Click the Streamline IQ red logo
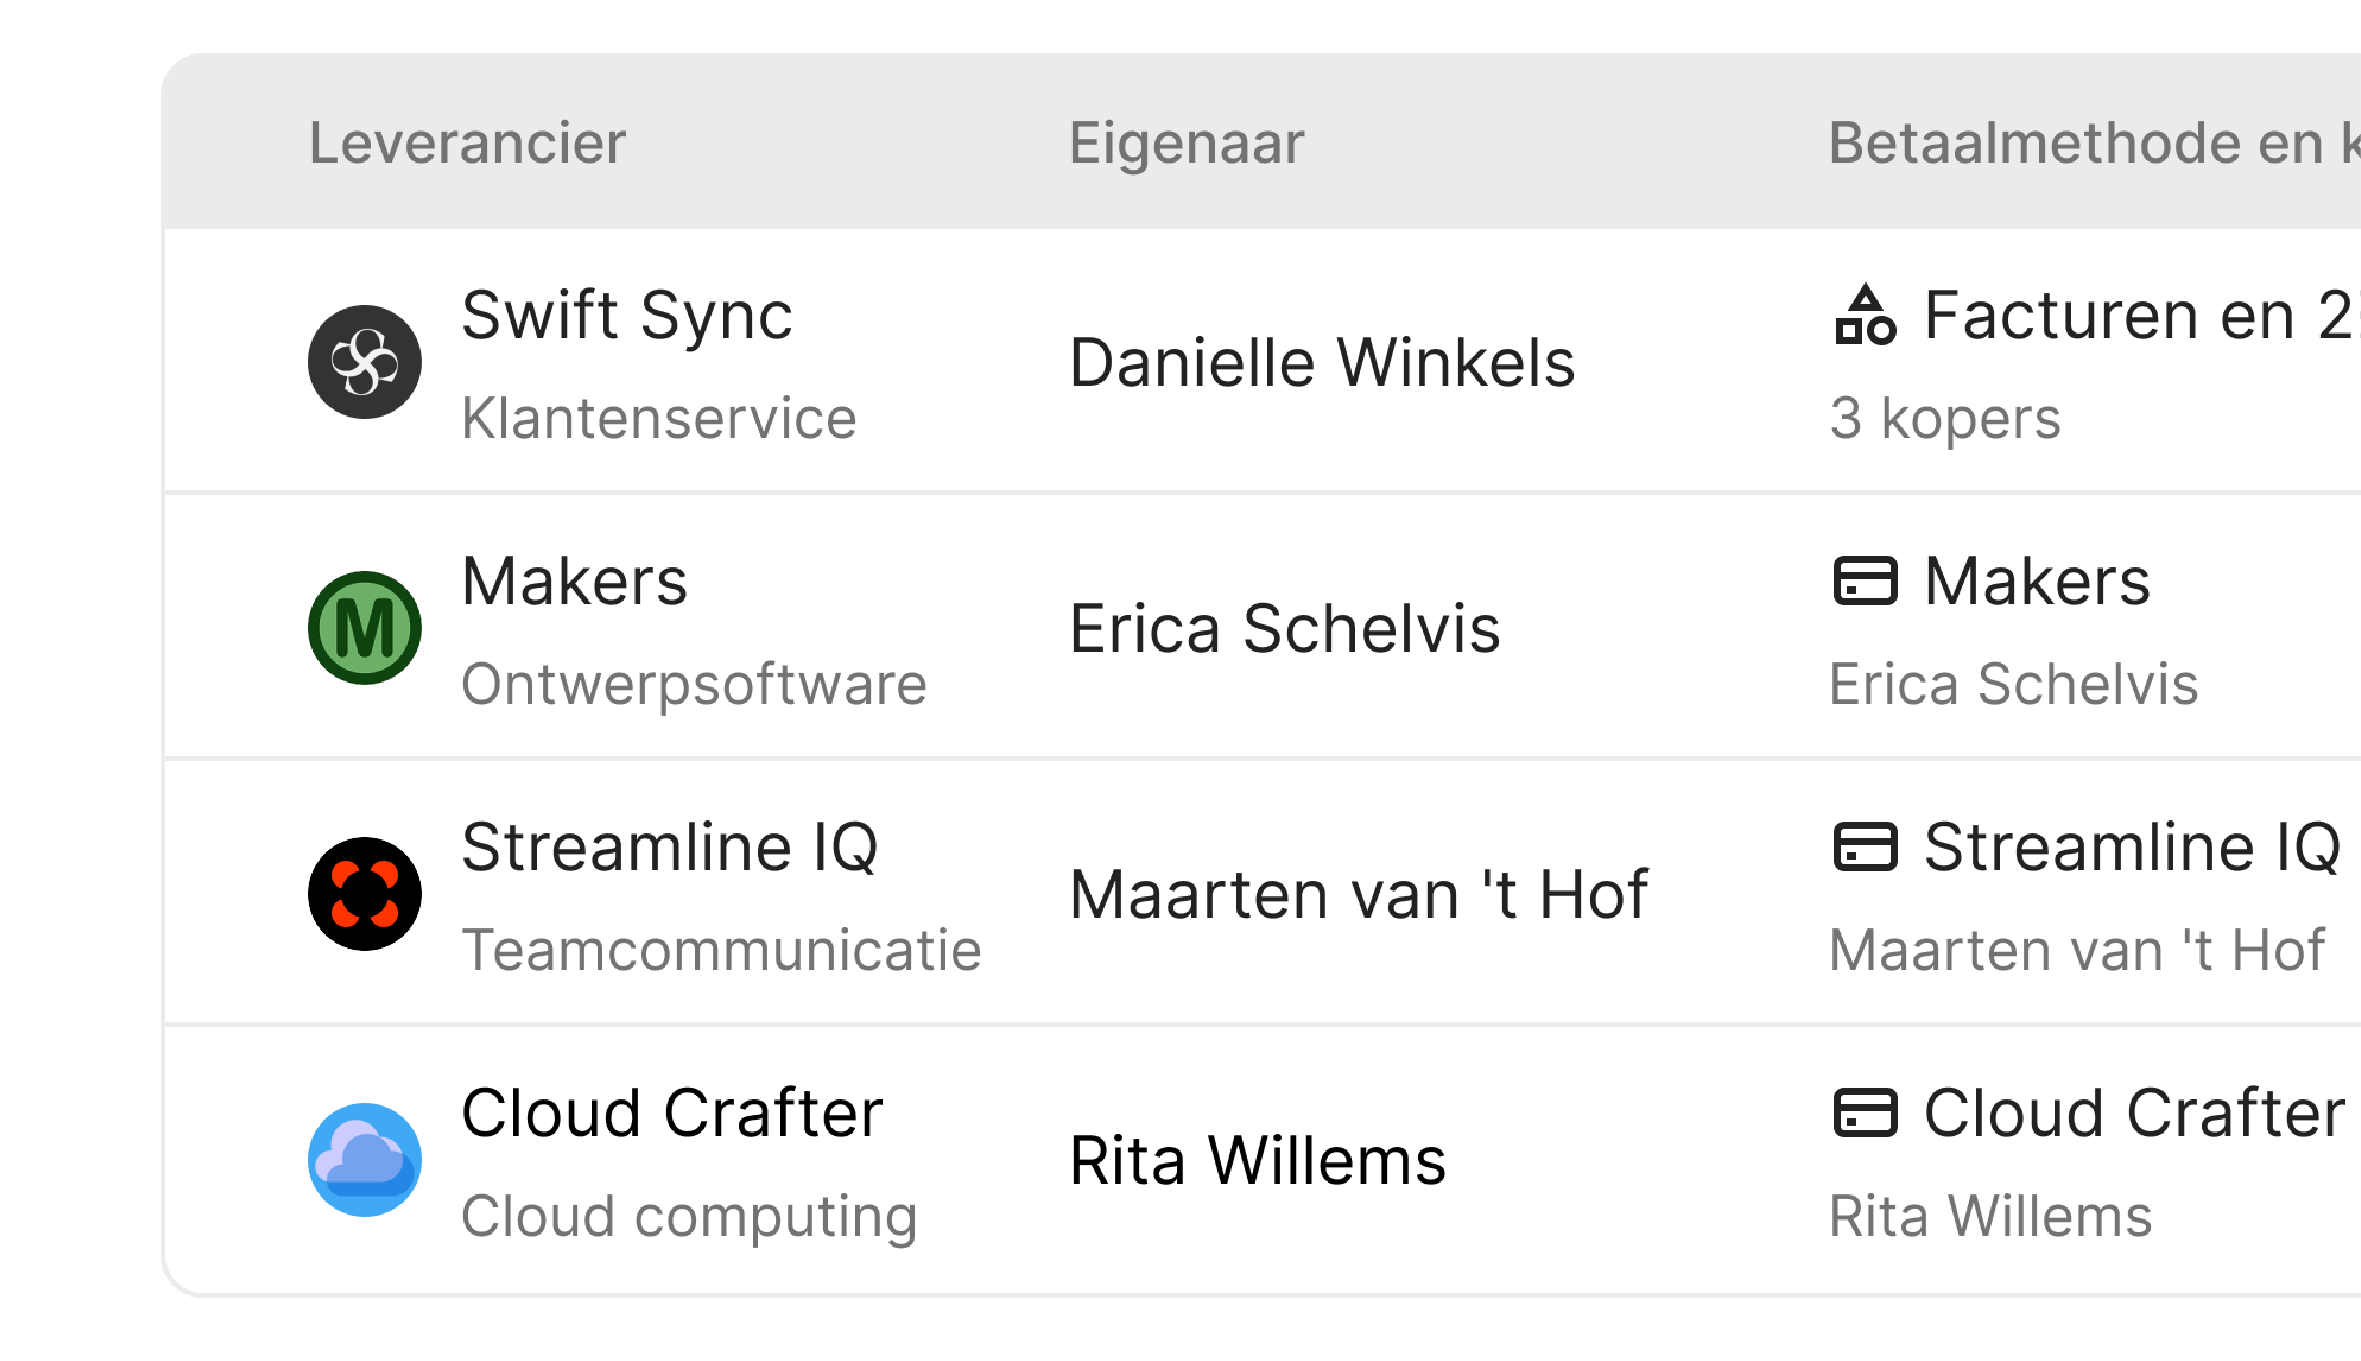Screen dimensions: 2361x1361 (x=365, y=894)
